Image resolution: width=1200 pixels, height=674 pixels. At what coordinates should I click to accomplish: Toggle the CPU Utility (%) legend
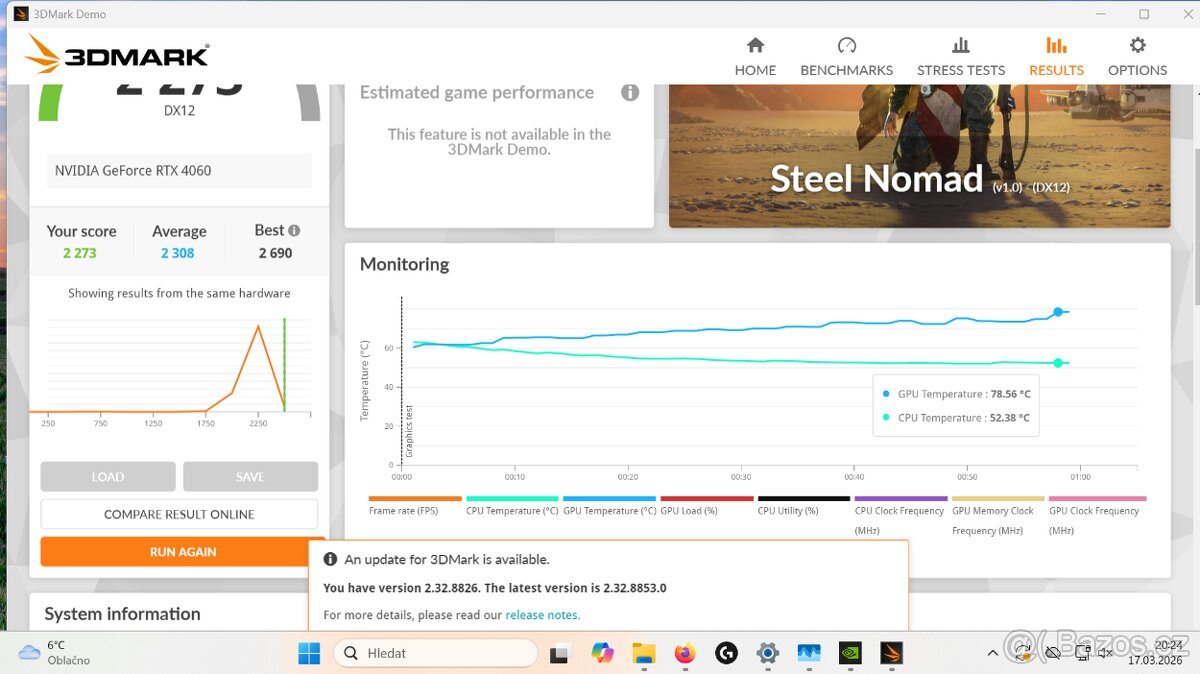coord(803,506)
